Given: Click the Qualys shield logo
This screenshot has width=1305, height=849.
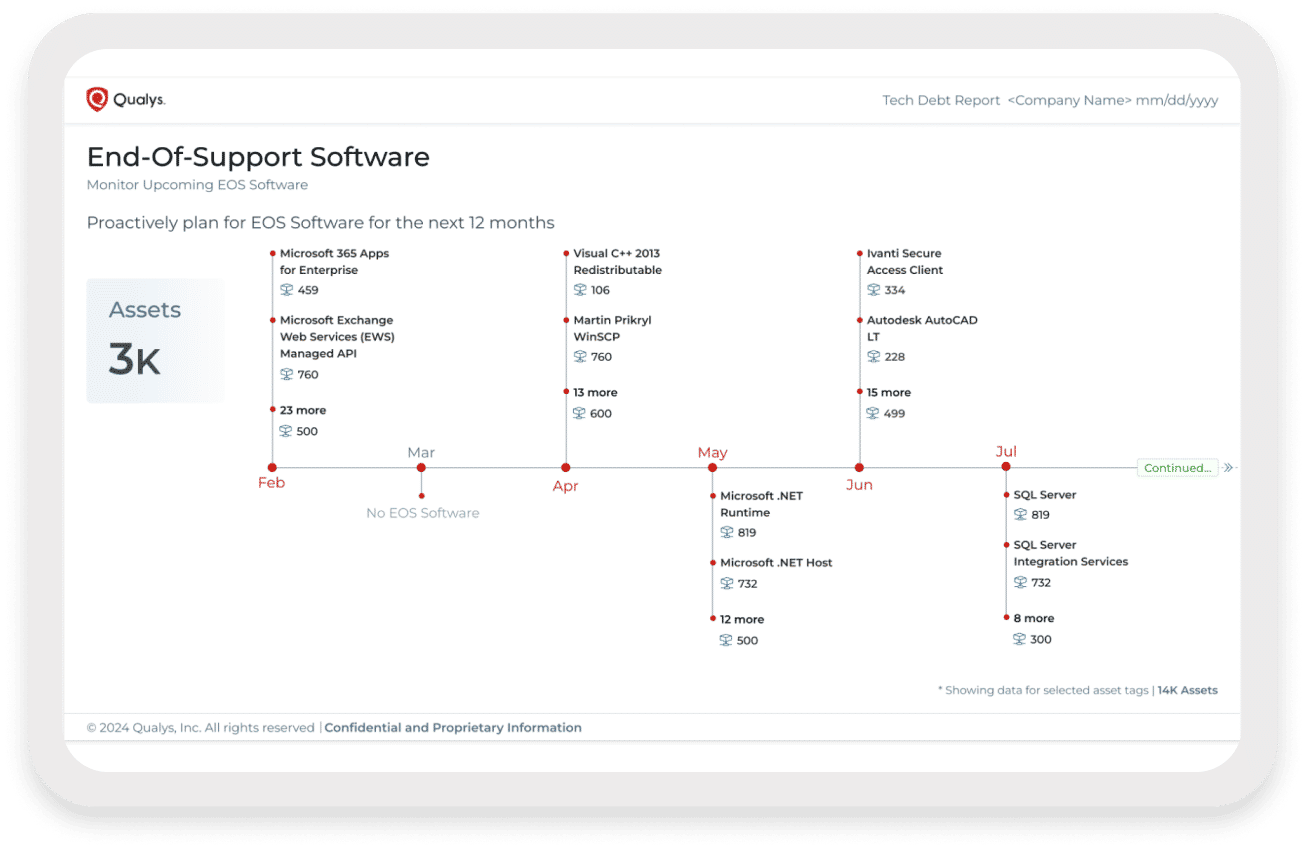Looking at the screenshot, I should tap(97, 99).
